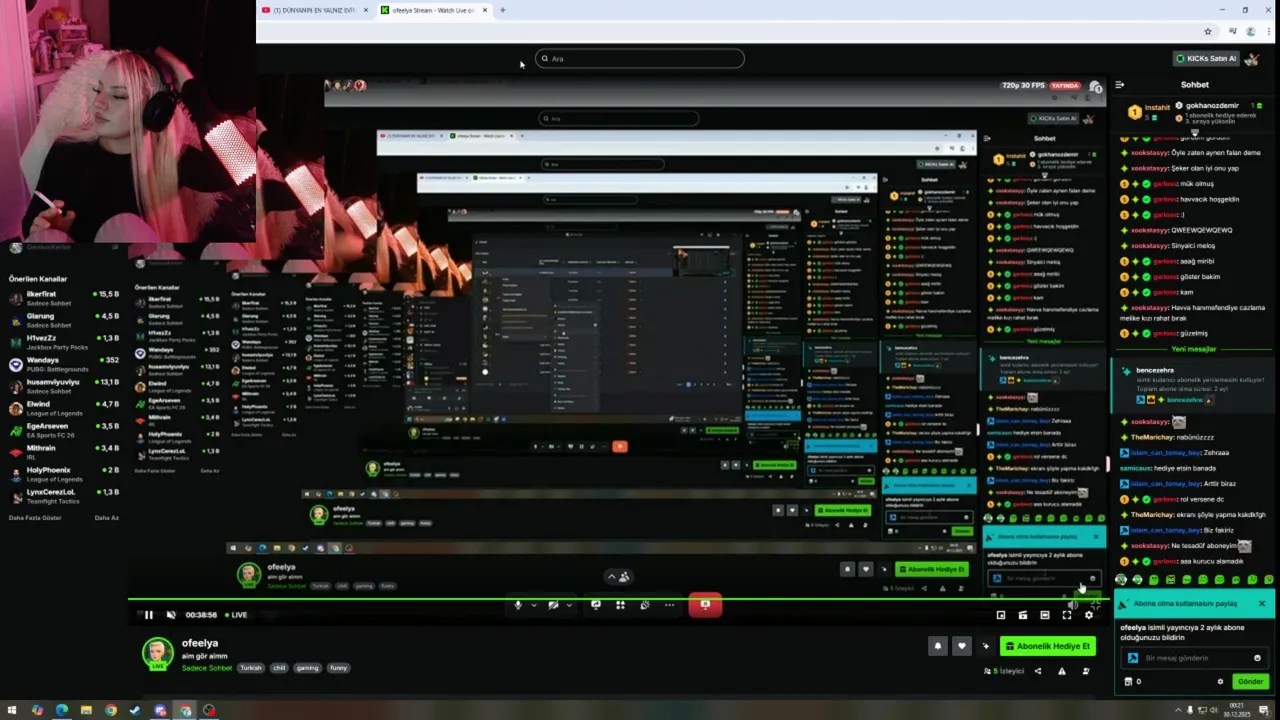
Task: Open Glarung recommended channel
Action: click(x=64, y=320)
